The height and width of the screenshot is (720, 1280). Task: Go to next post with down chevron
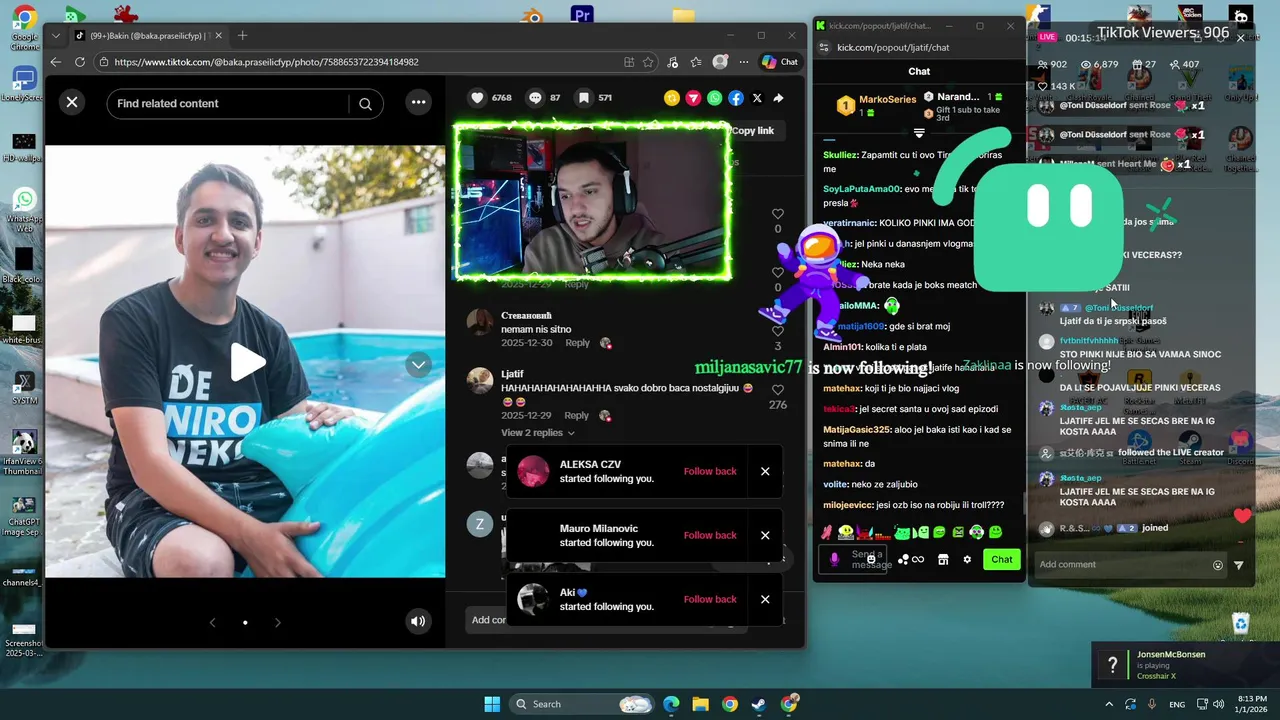tap(418, 365)
